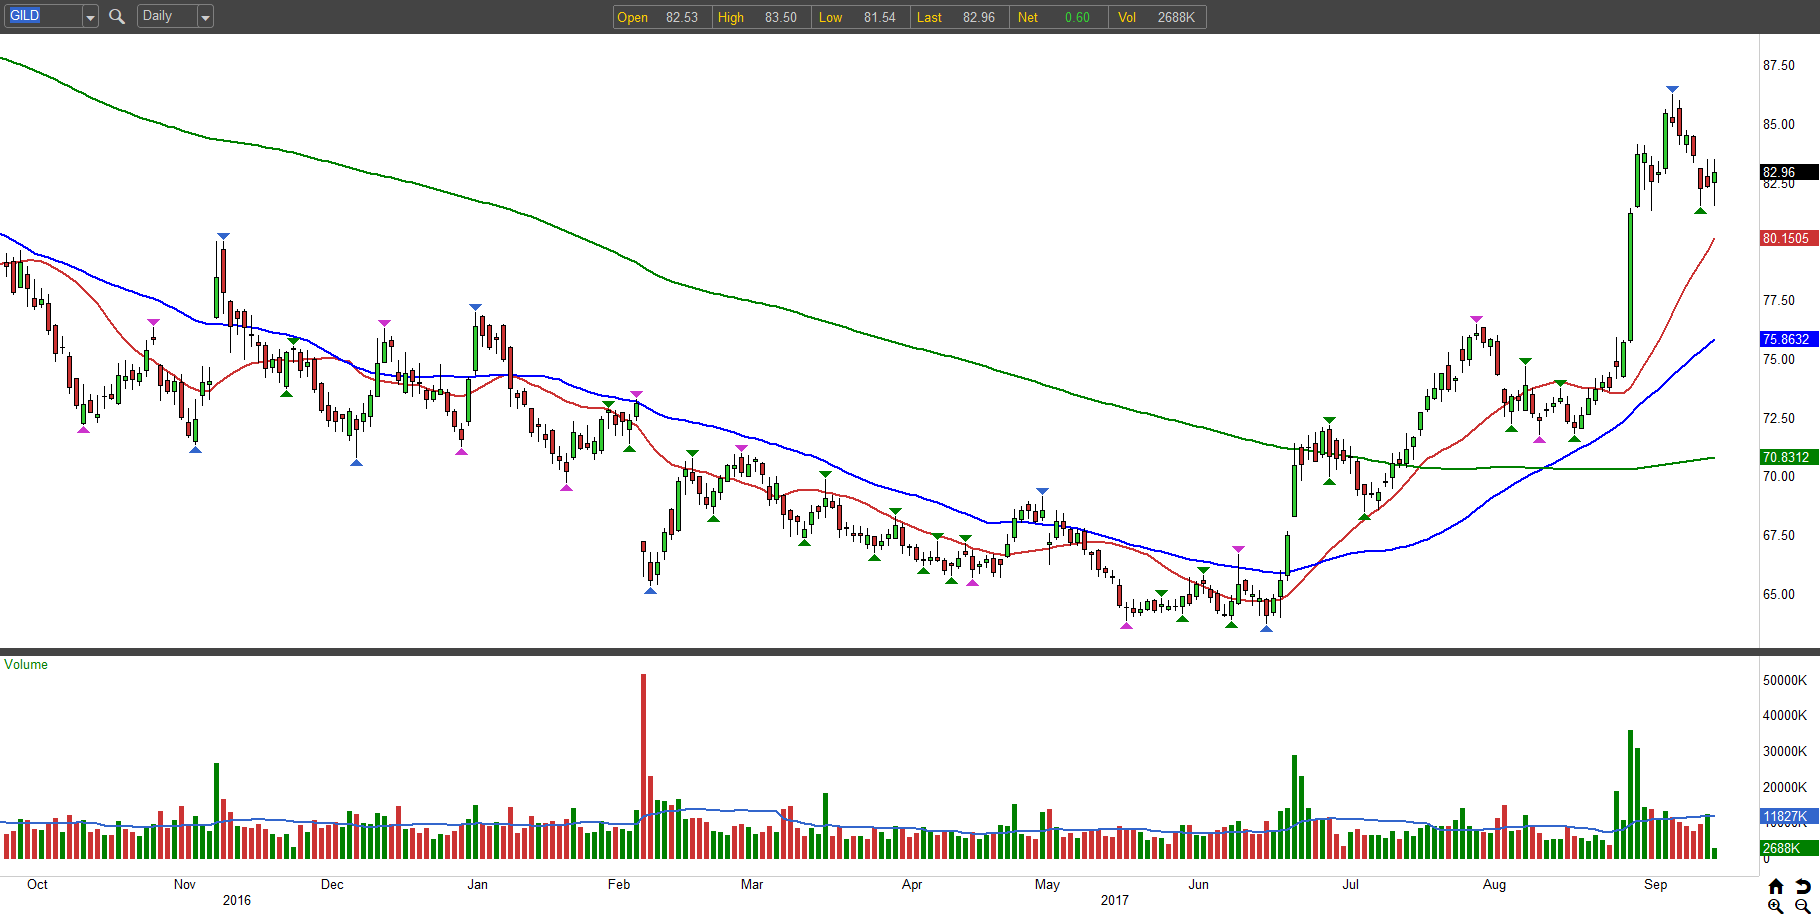This screenshot has width=1820, height=916.
Task: Click the Low value 81.54
Action: coord(880,17)
